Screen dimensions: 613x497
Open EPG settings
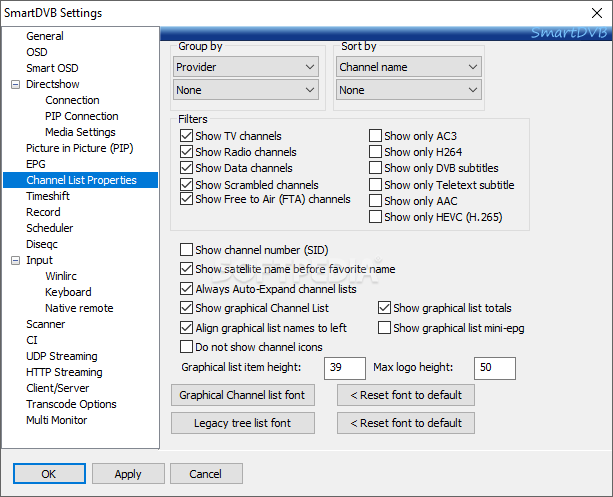click(36, 164)
